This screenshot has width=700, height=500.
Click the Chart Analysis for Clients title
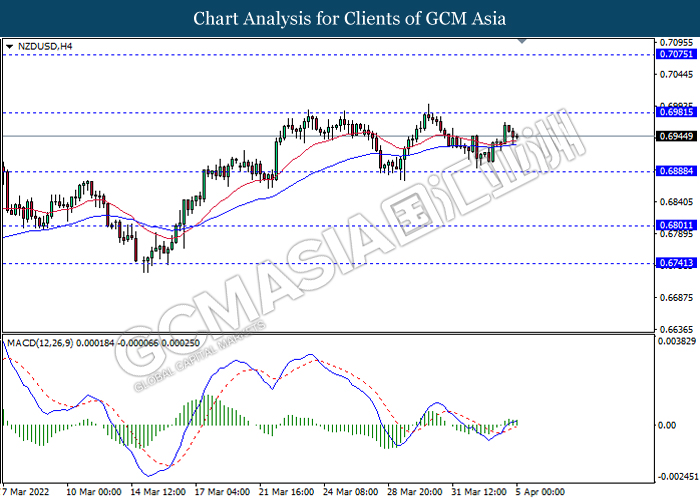click(x=350, y=19)
